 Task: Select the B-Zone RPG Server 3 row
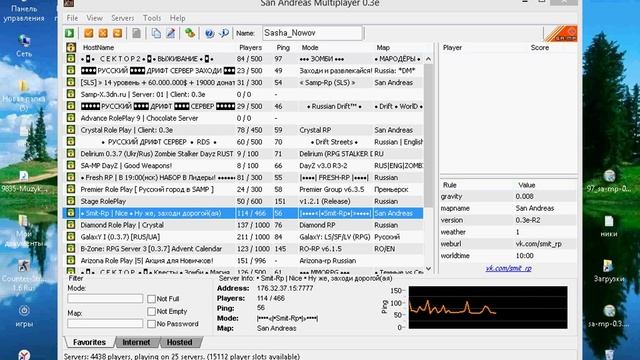pos(244,248)
